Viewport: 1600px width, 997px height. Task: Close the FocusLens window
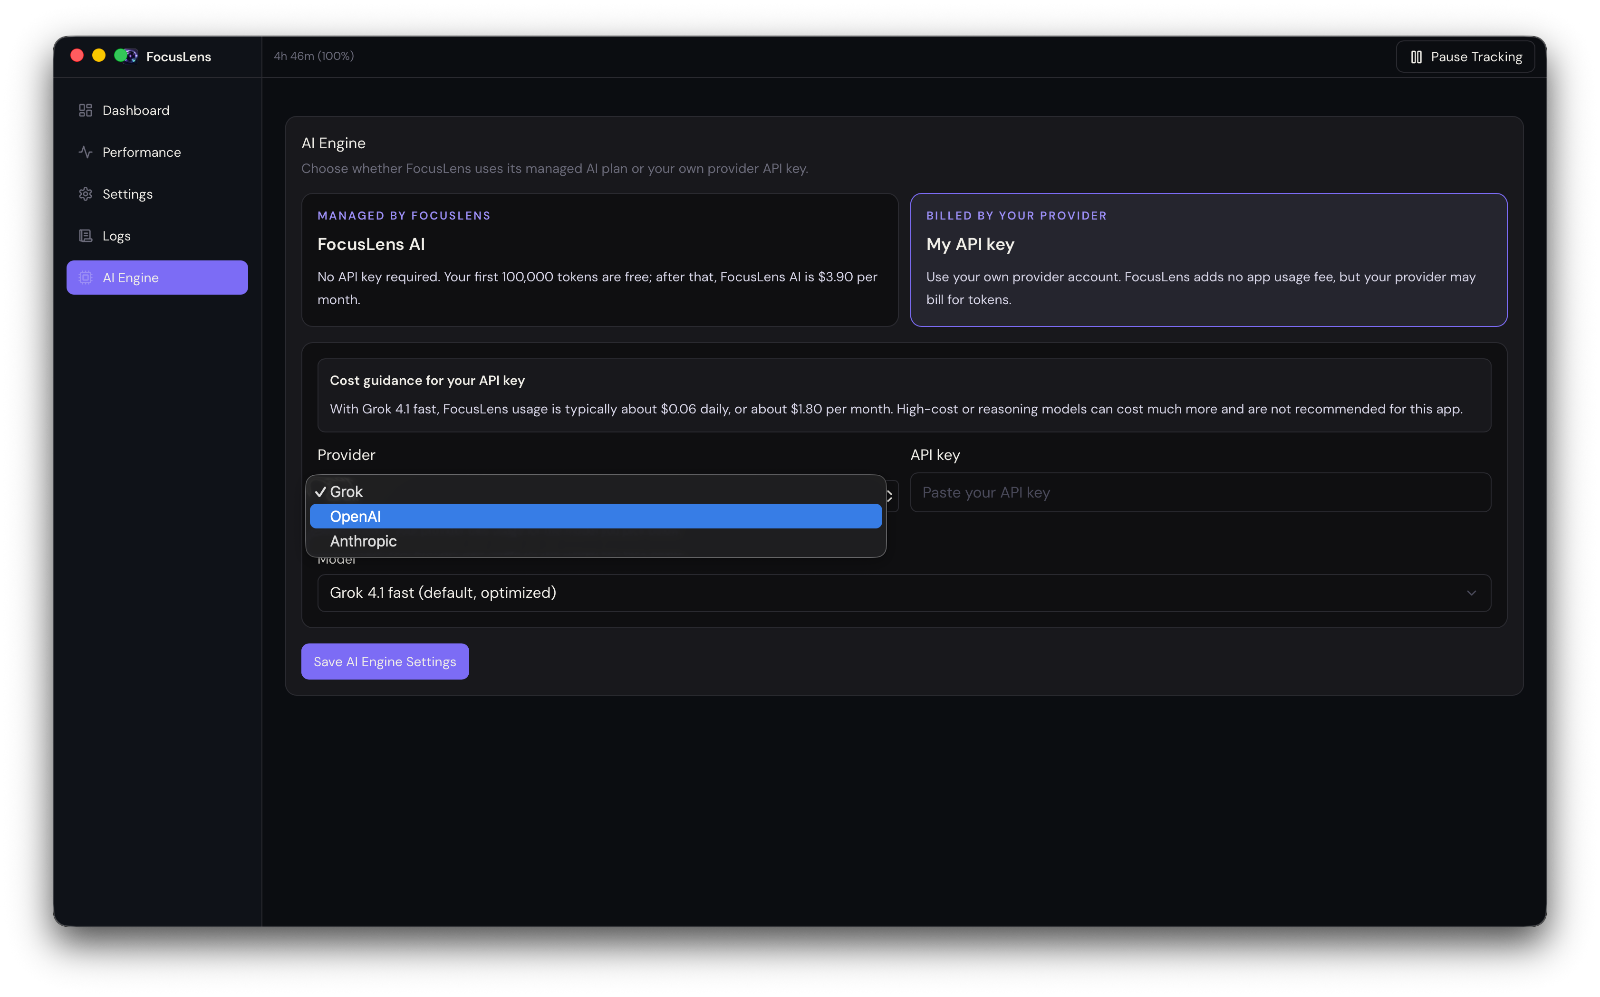pos(77,56)
